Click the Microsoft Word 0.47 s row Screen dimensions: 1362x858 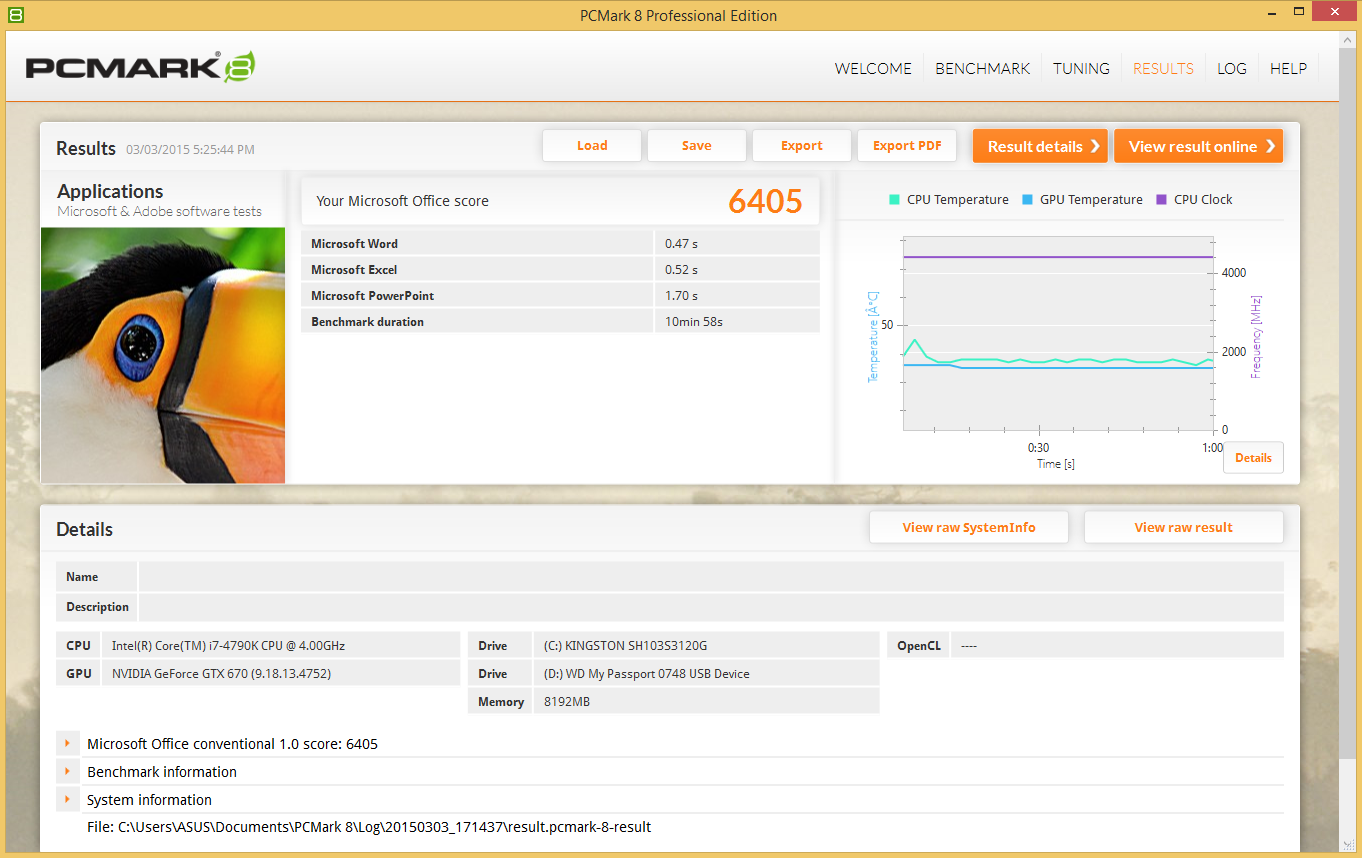pyautogui.click(x=560, y=243)
